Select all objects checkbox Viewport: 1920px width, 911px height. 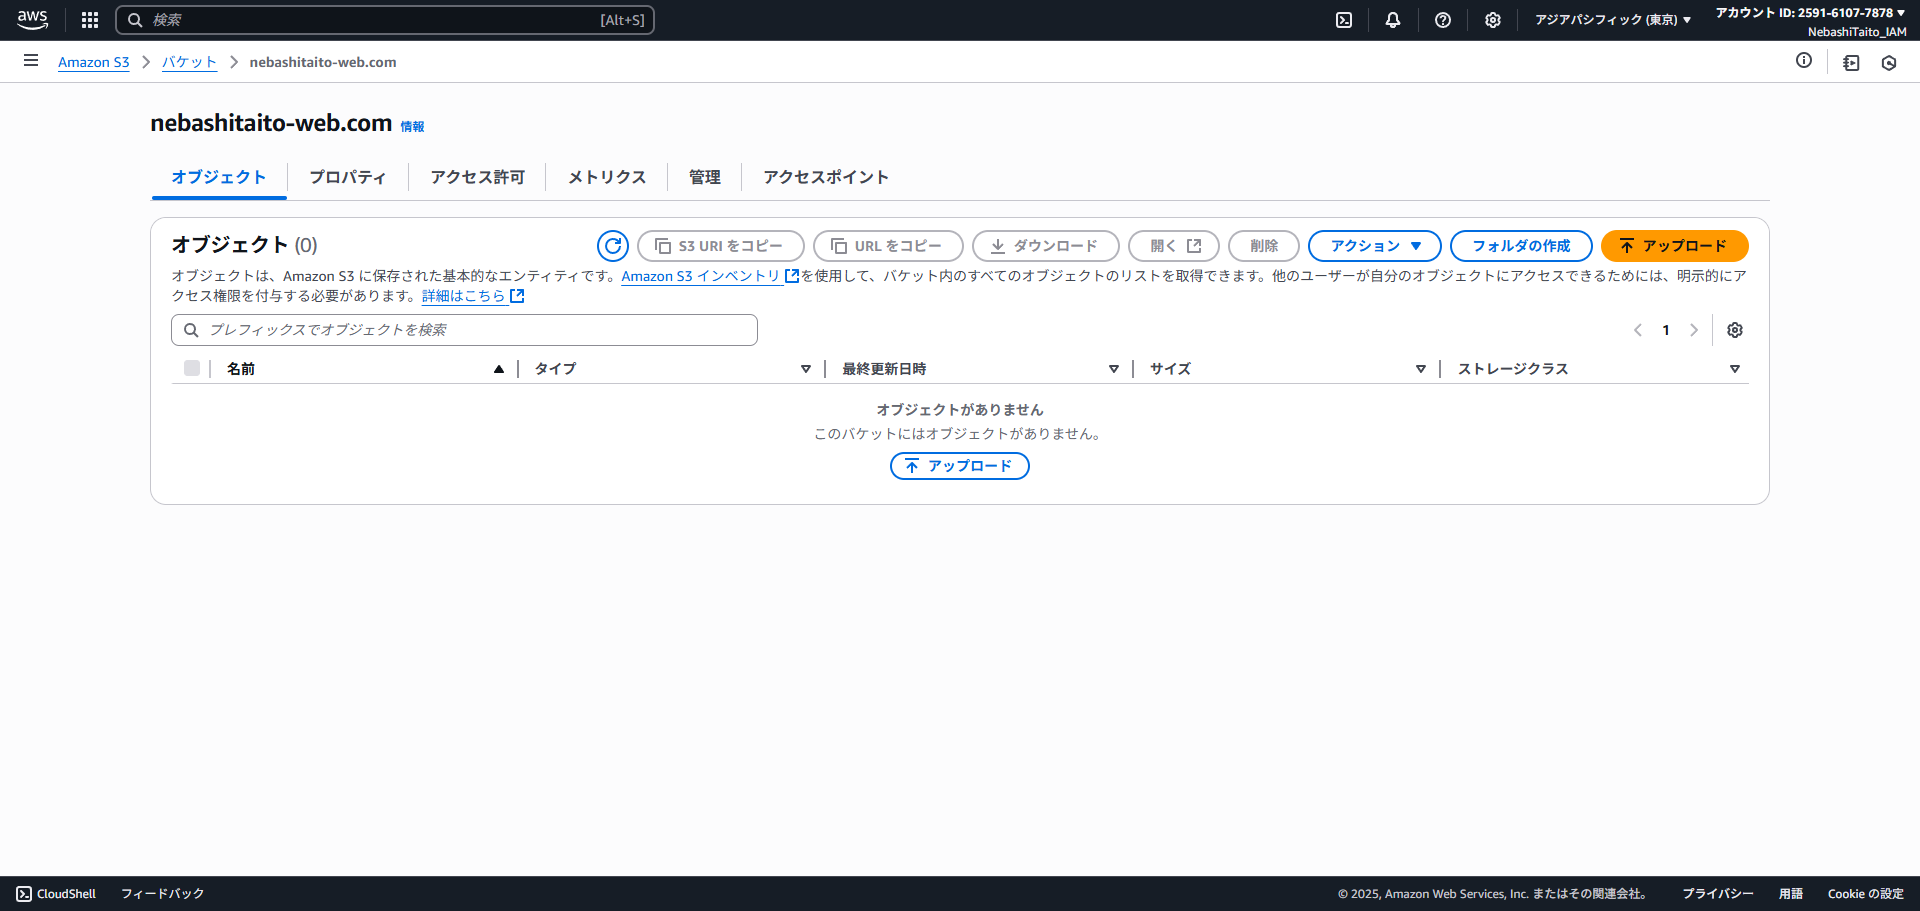click(192, 368)
